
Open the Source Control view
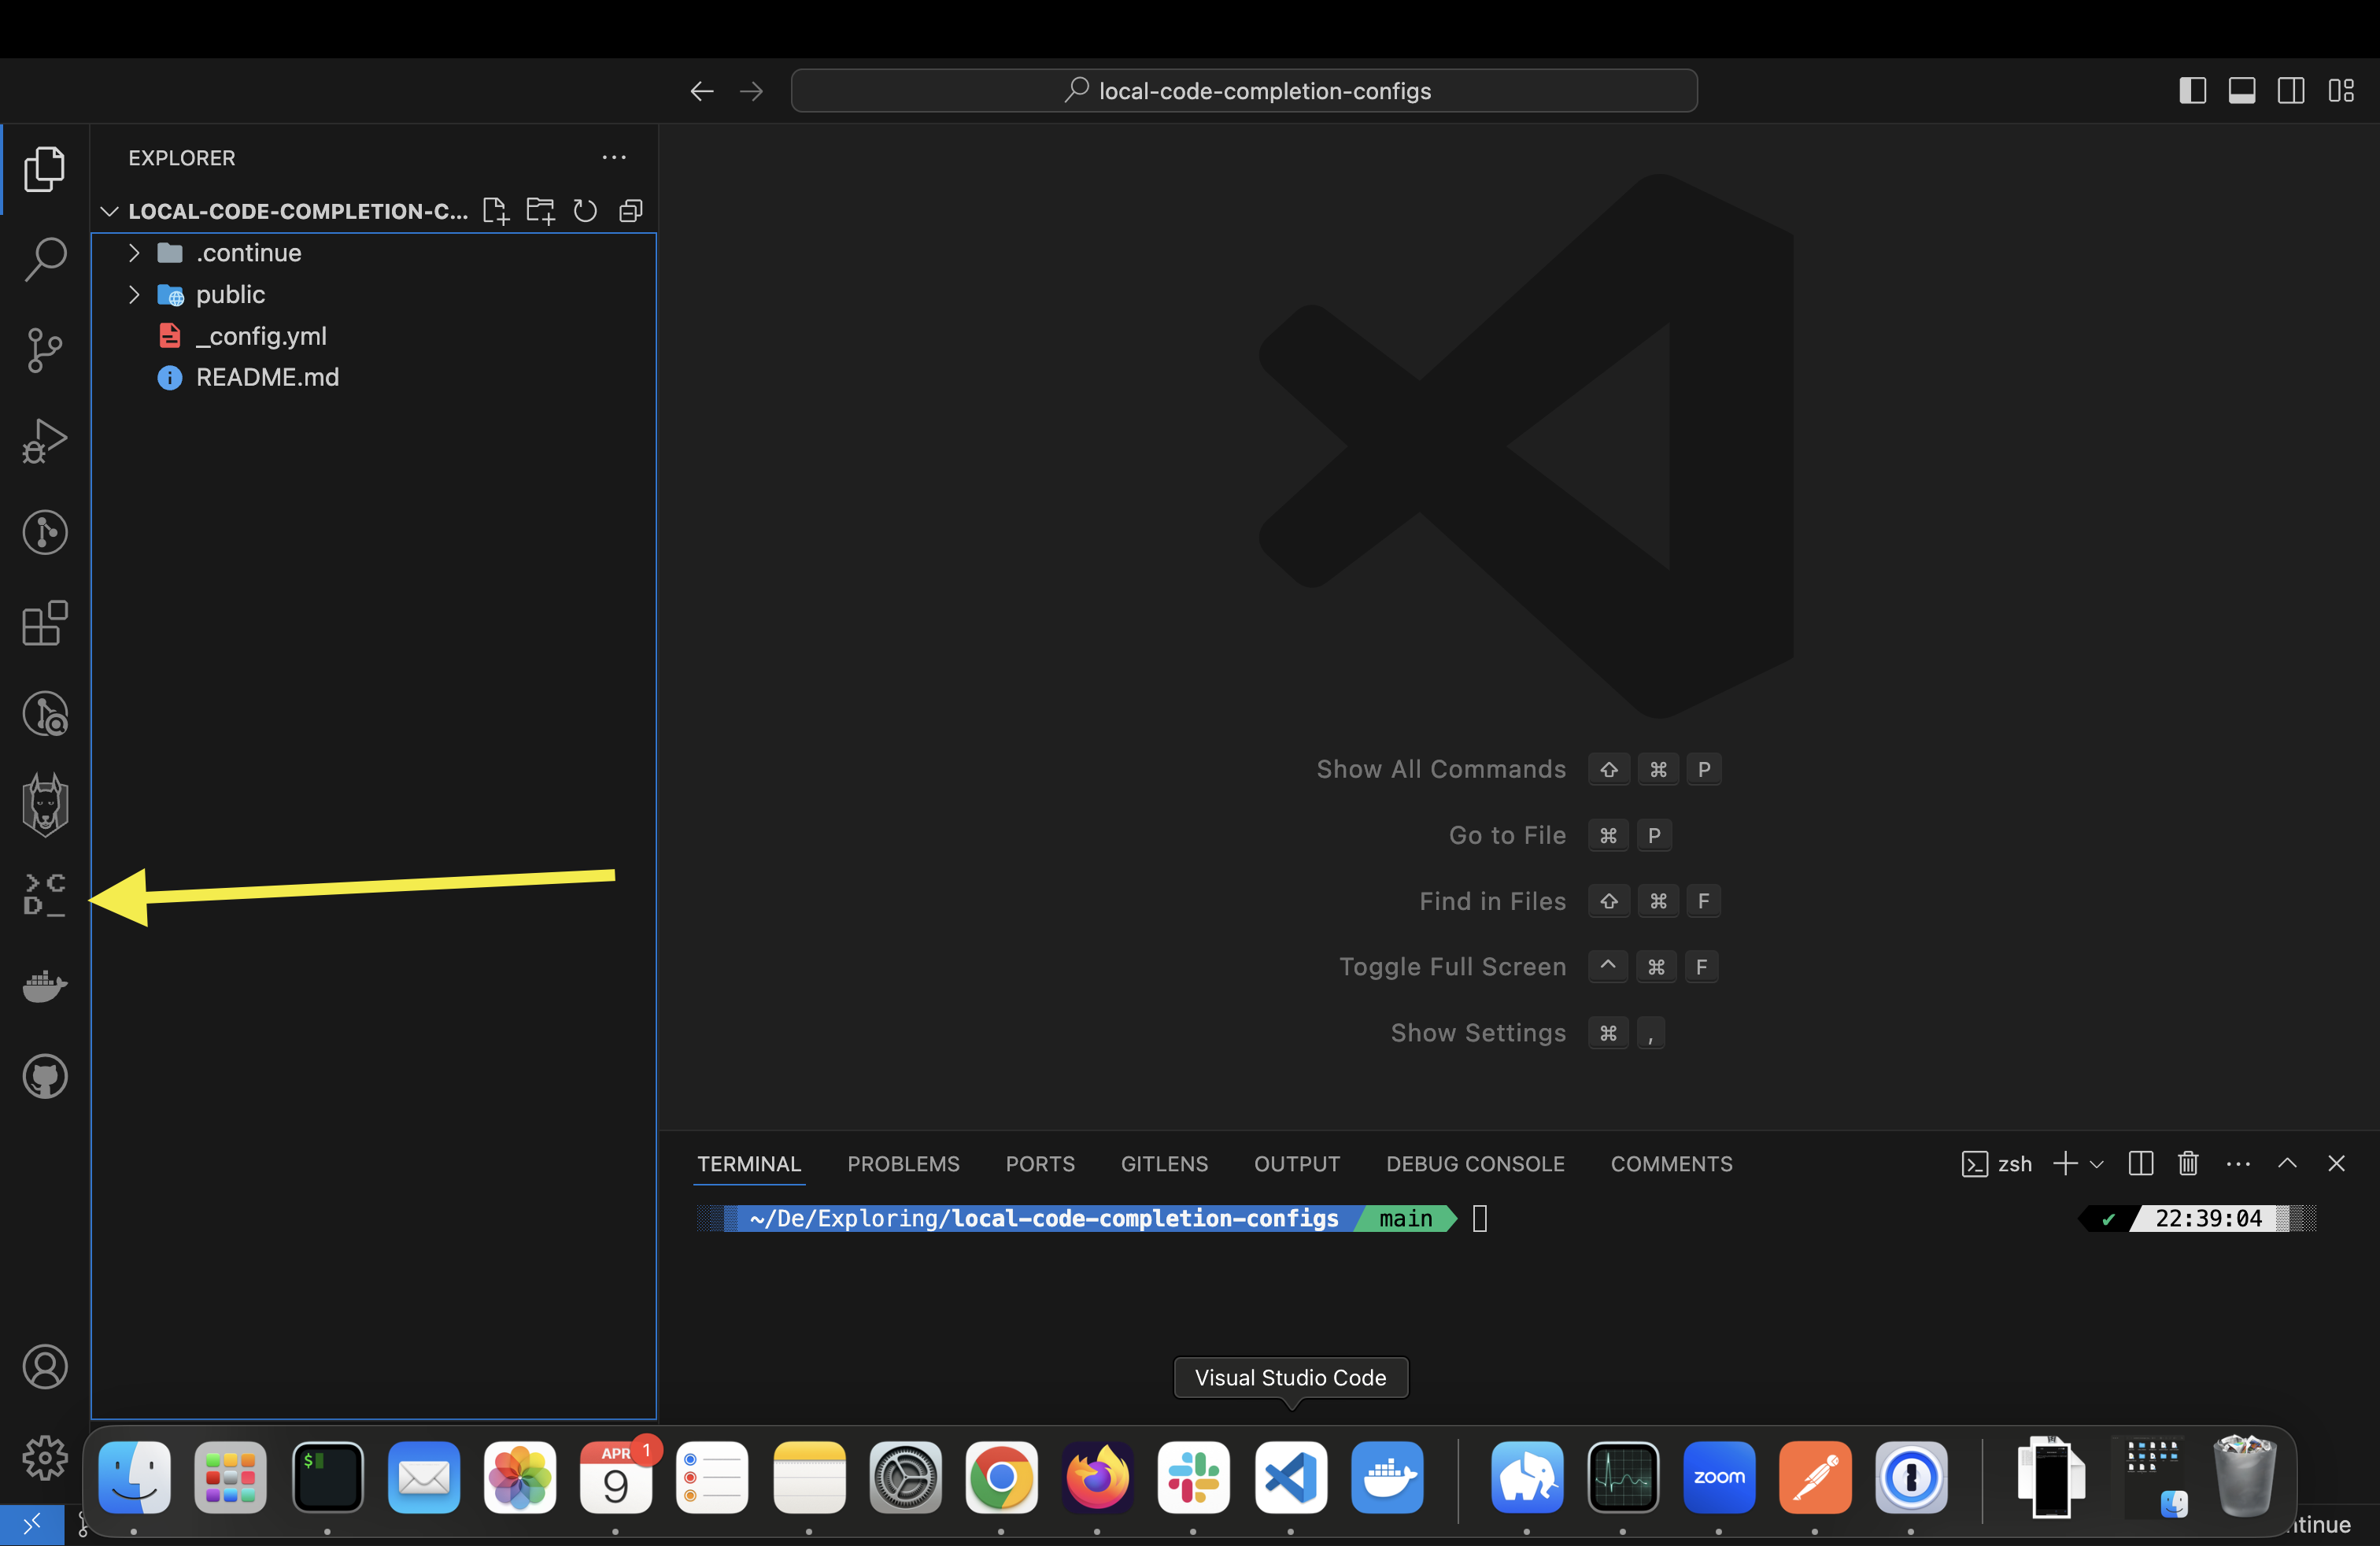click(45, 350)
